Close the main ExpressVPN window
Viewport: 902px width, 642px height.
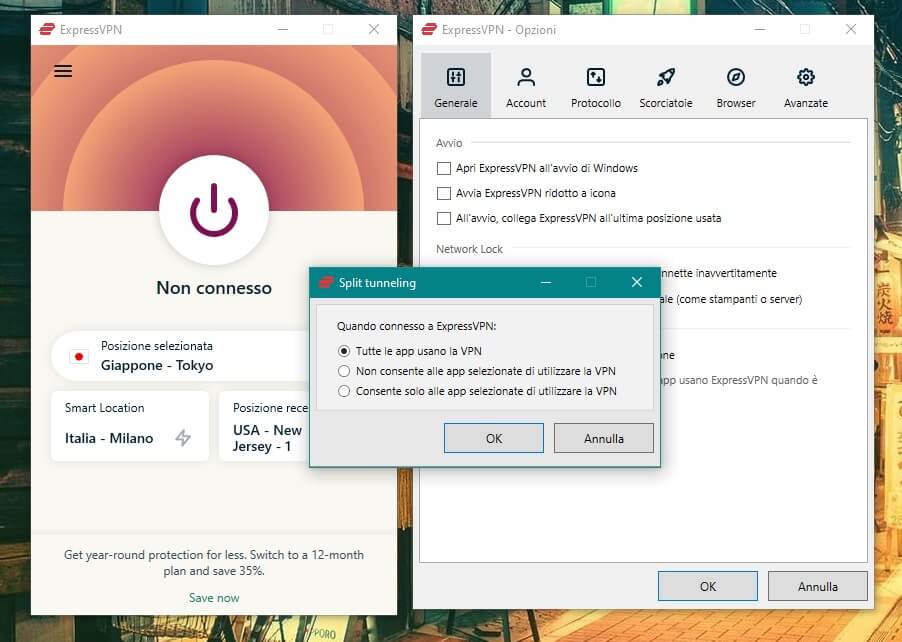[374, 29]
